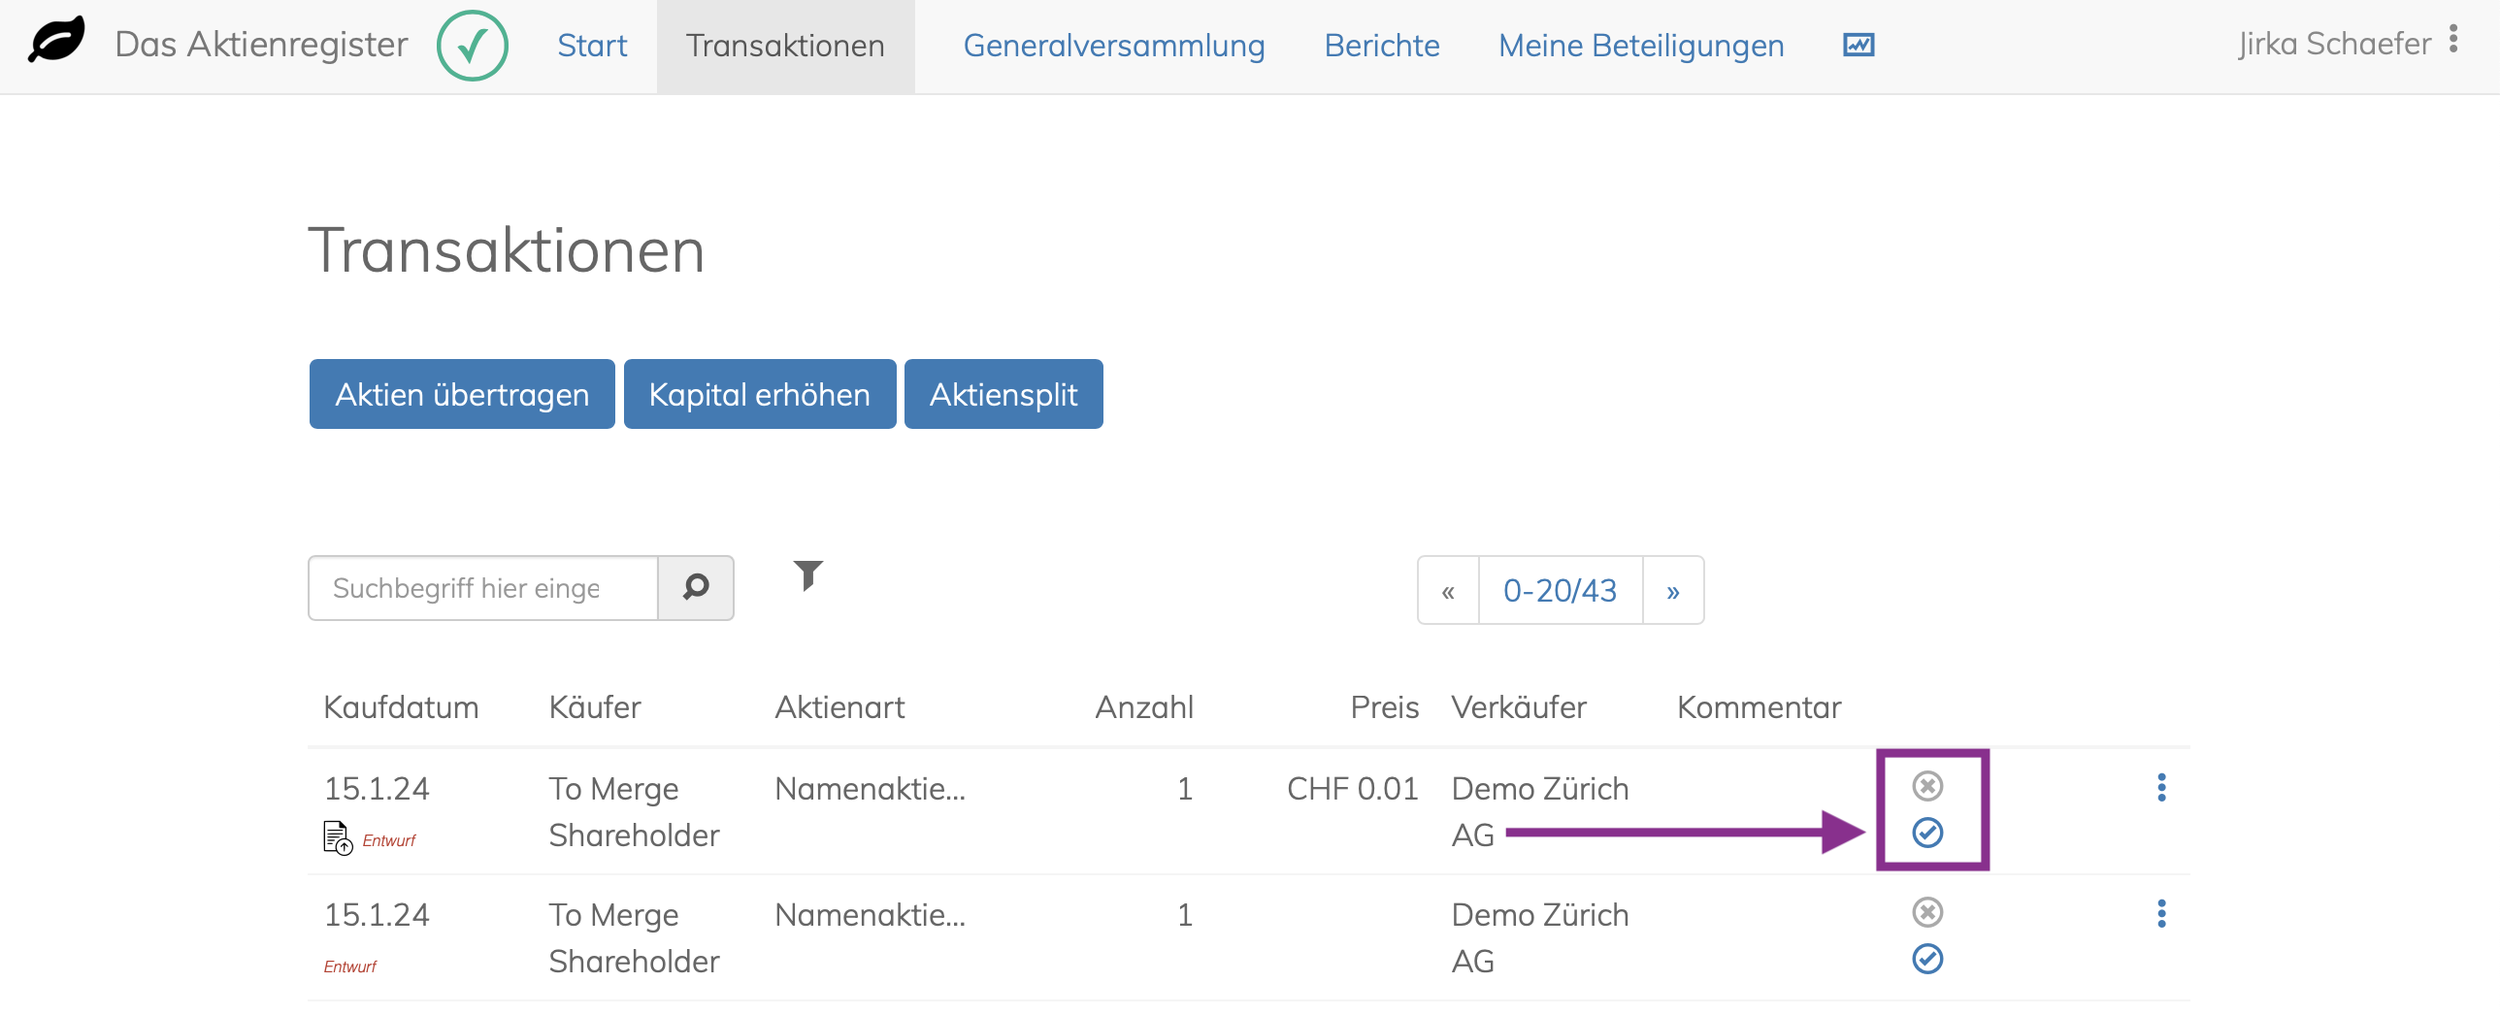
Task: Click the leaf logo icon
Action: 57,40
